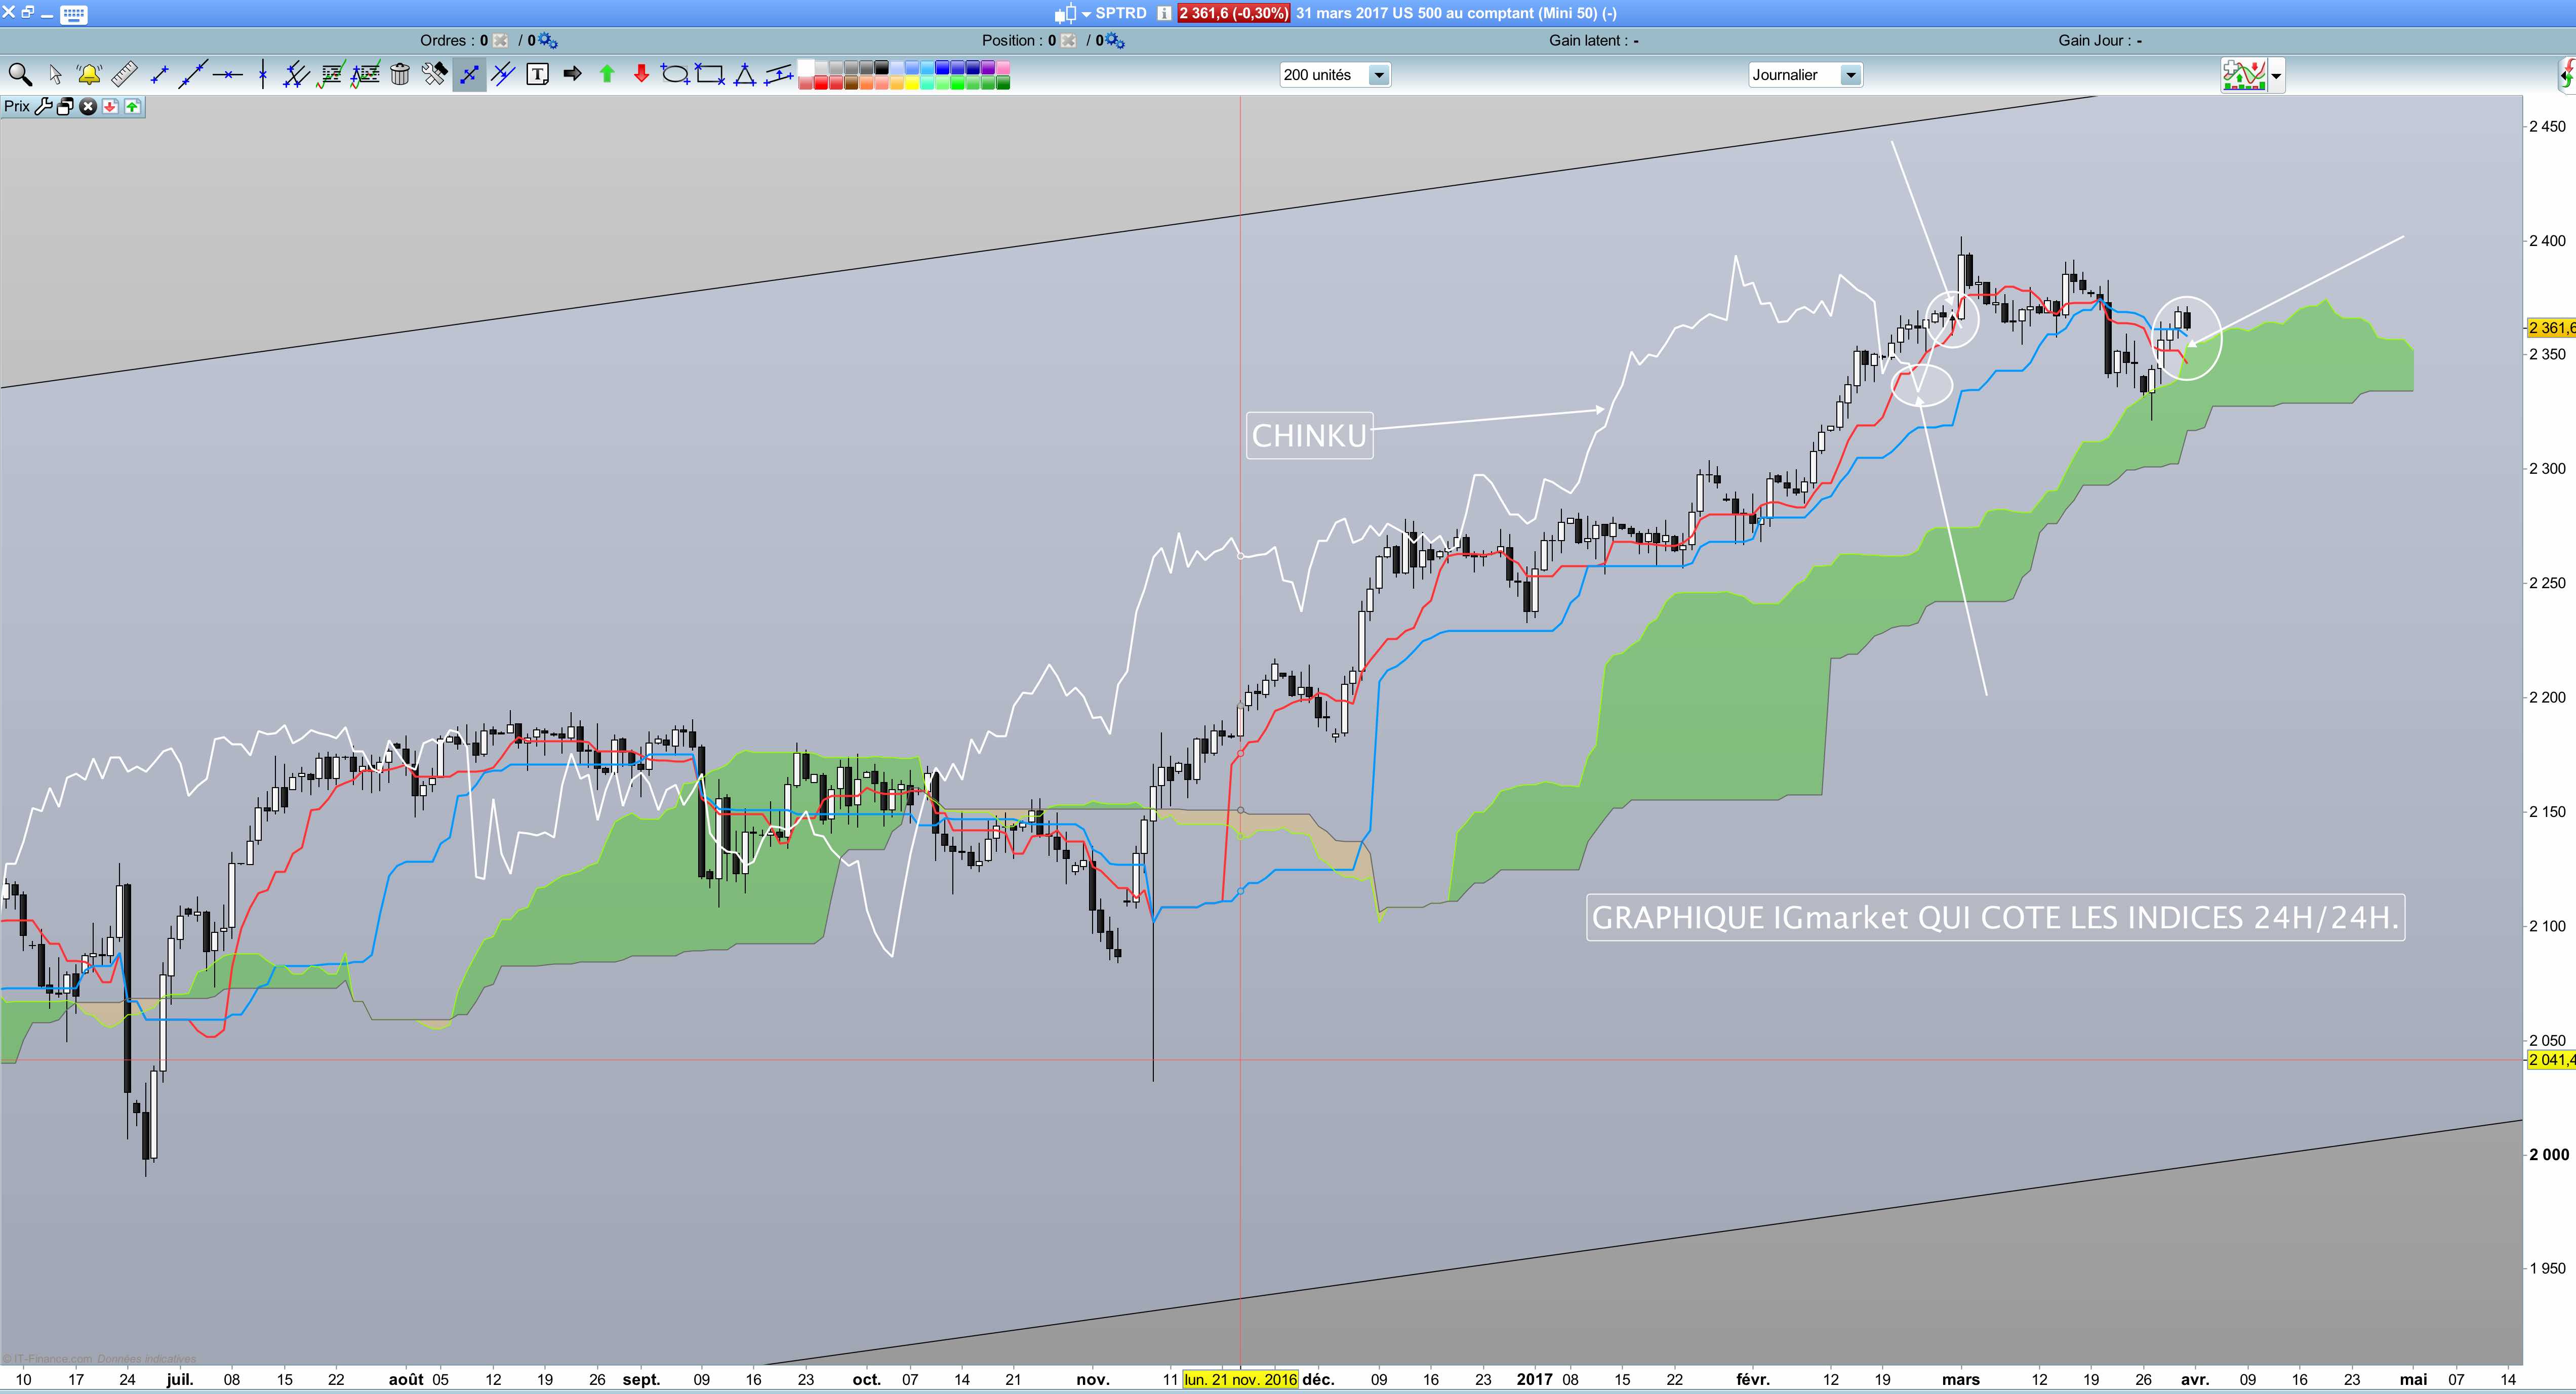The width and height of the screenshot is (2576, 1394).
Task: Toggle the pointer cursor mode
Action: 55,74
